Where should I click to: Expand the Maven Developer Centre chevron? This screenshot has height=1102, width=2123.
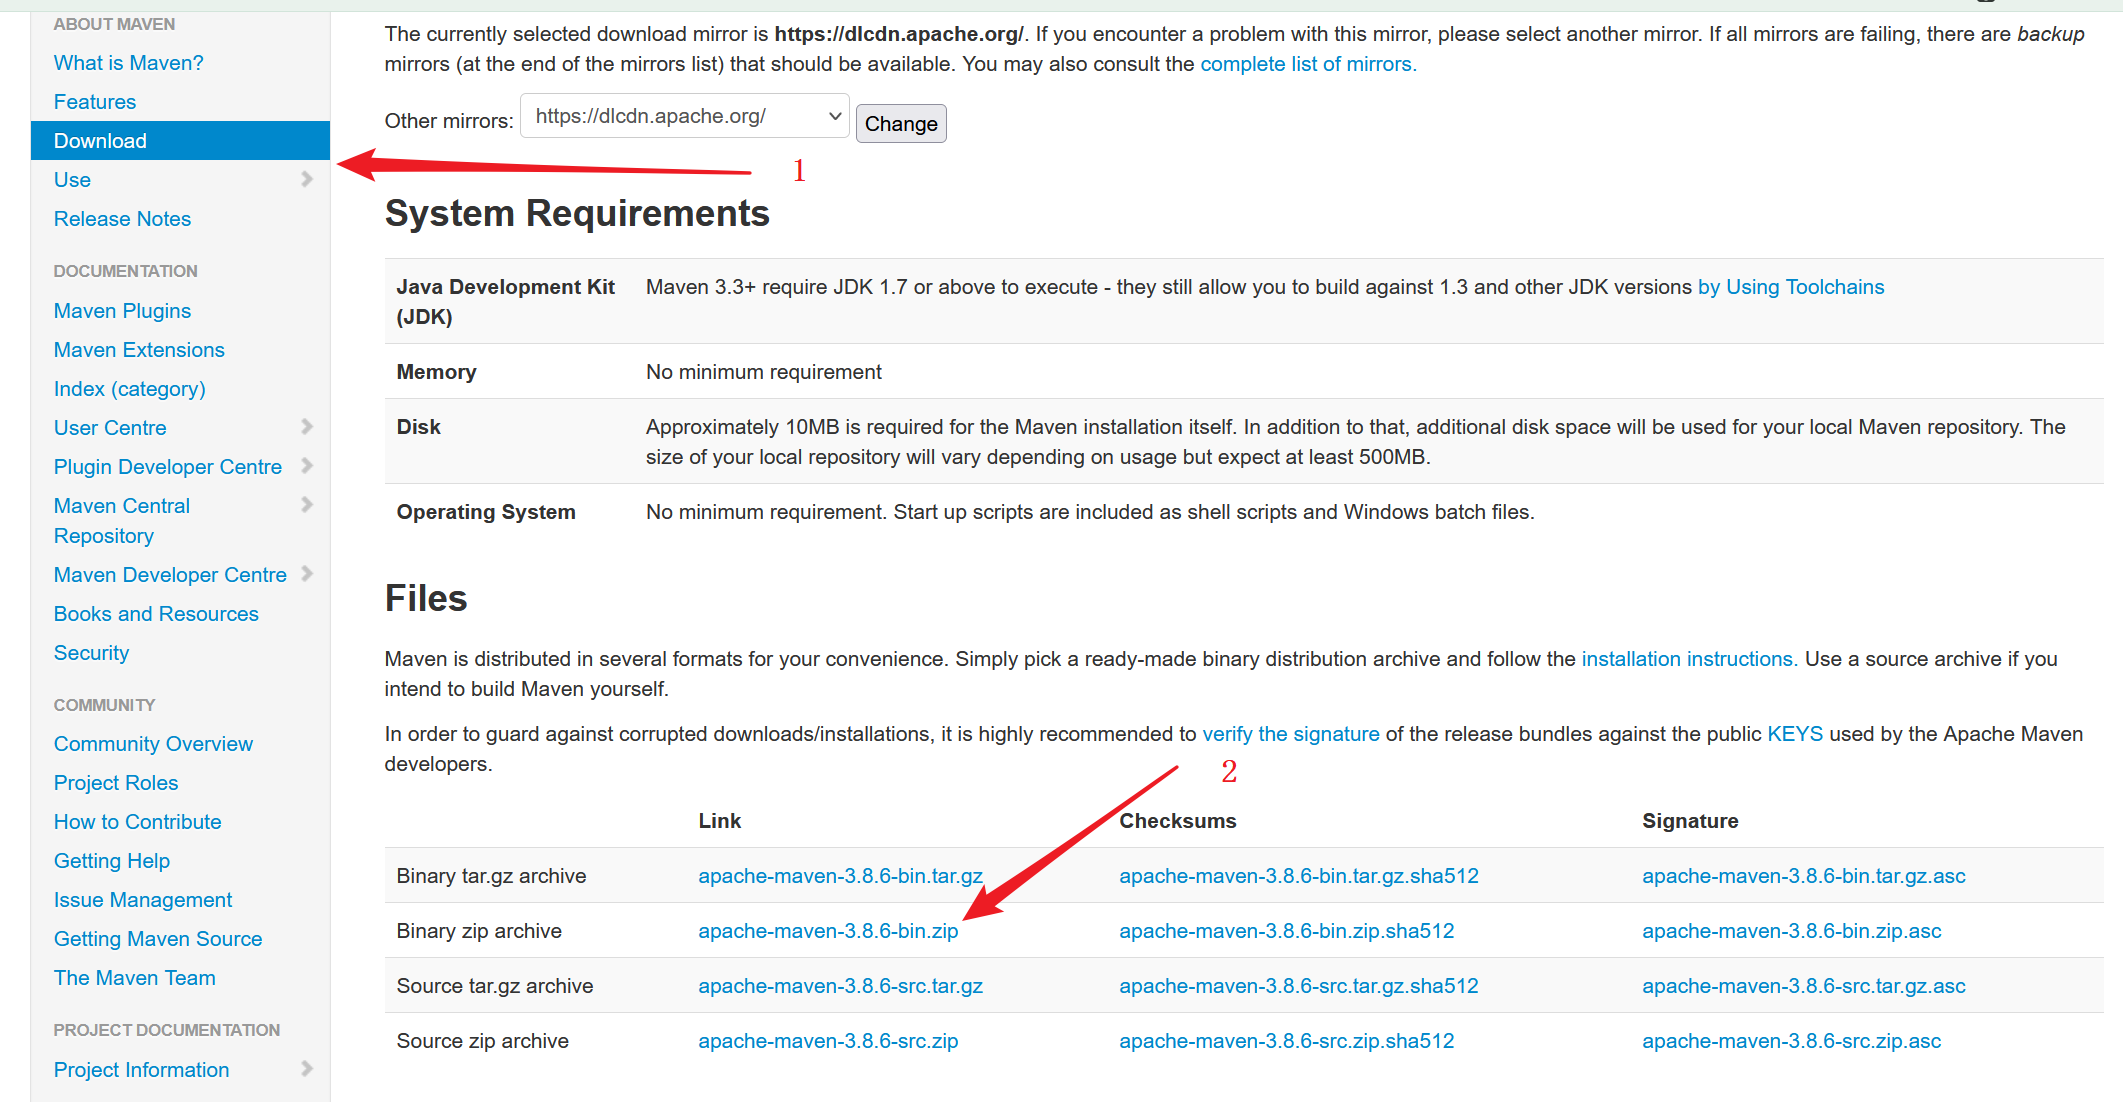point(307,574)
